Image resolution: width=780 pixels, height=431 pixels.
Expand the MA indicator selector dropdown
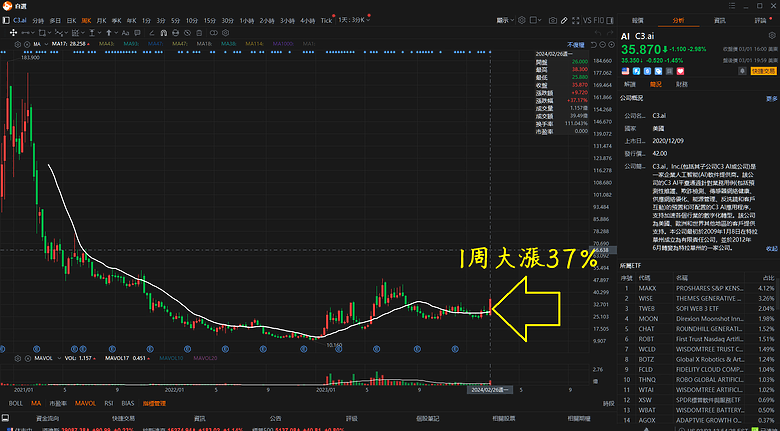click(x=46, y=44)
